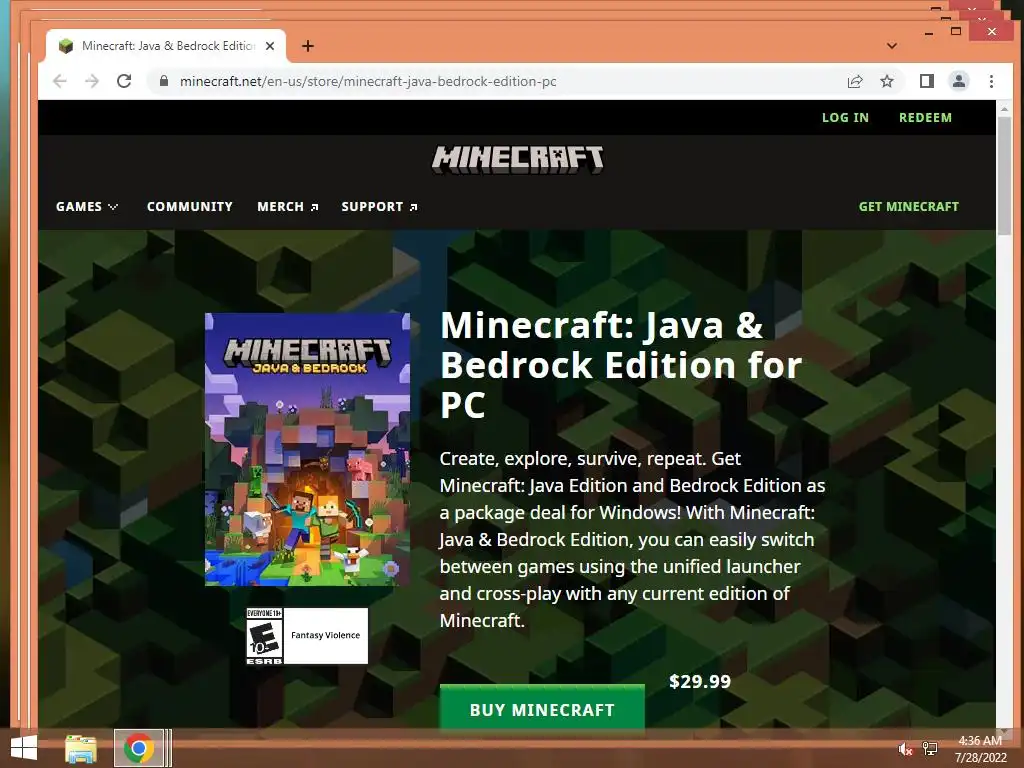Viewport: 1024px width, 768px height.
Task: Click the Minecraft logo in the header
Action: tap(517, 159)
